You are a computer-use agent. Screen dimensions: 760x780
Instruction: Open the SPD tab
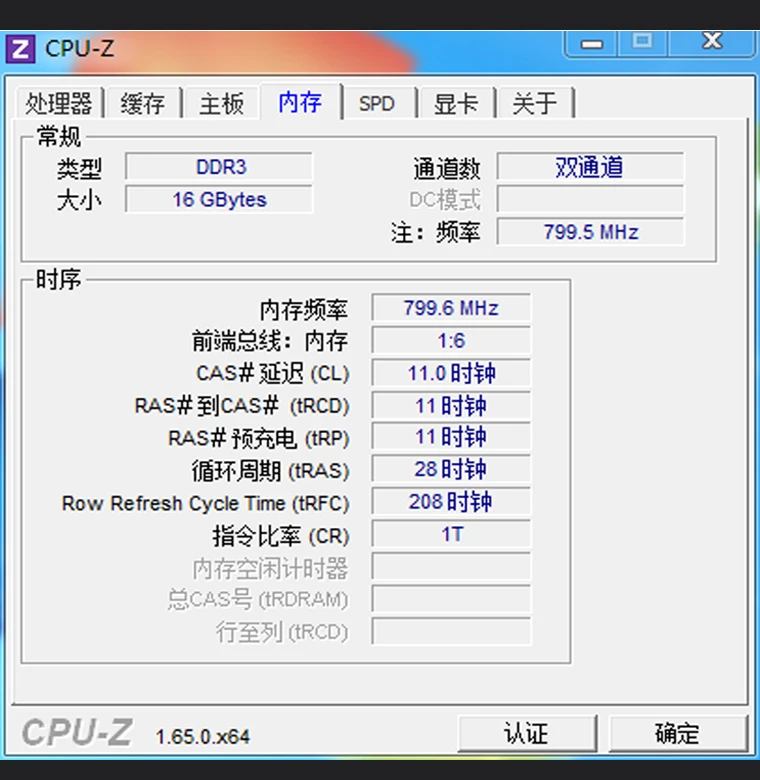click(377, 103)
